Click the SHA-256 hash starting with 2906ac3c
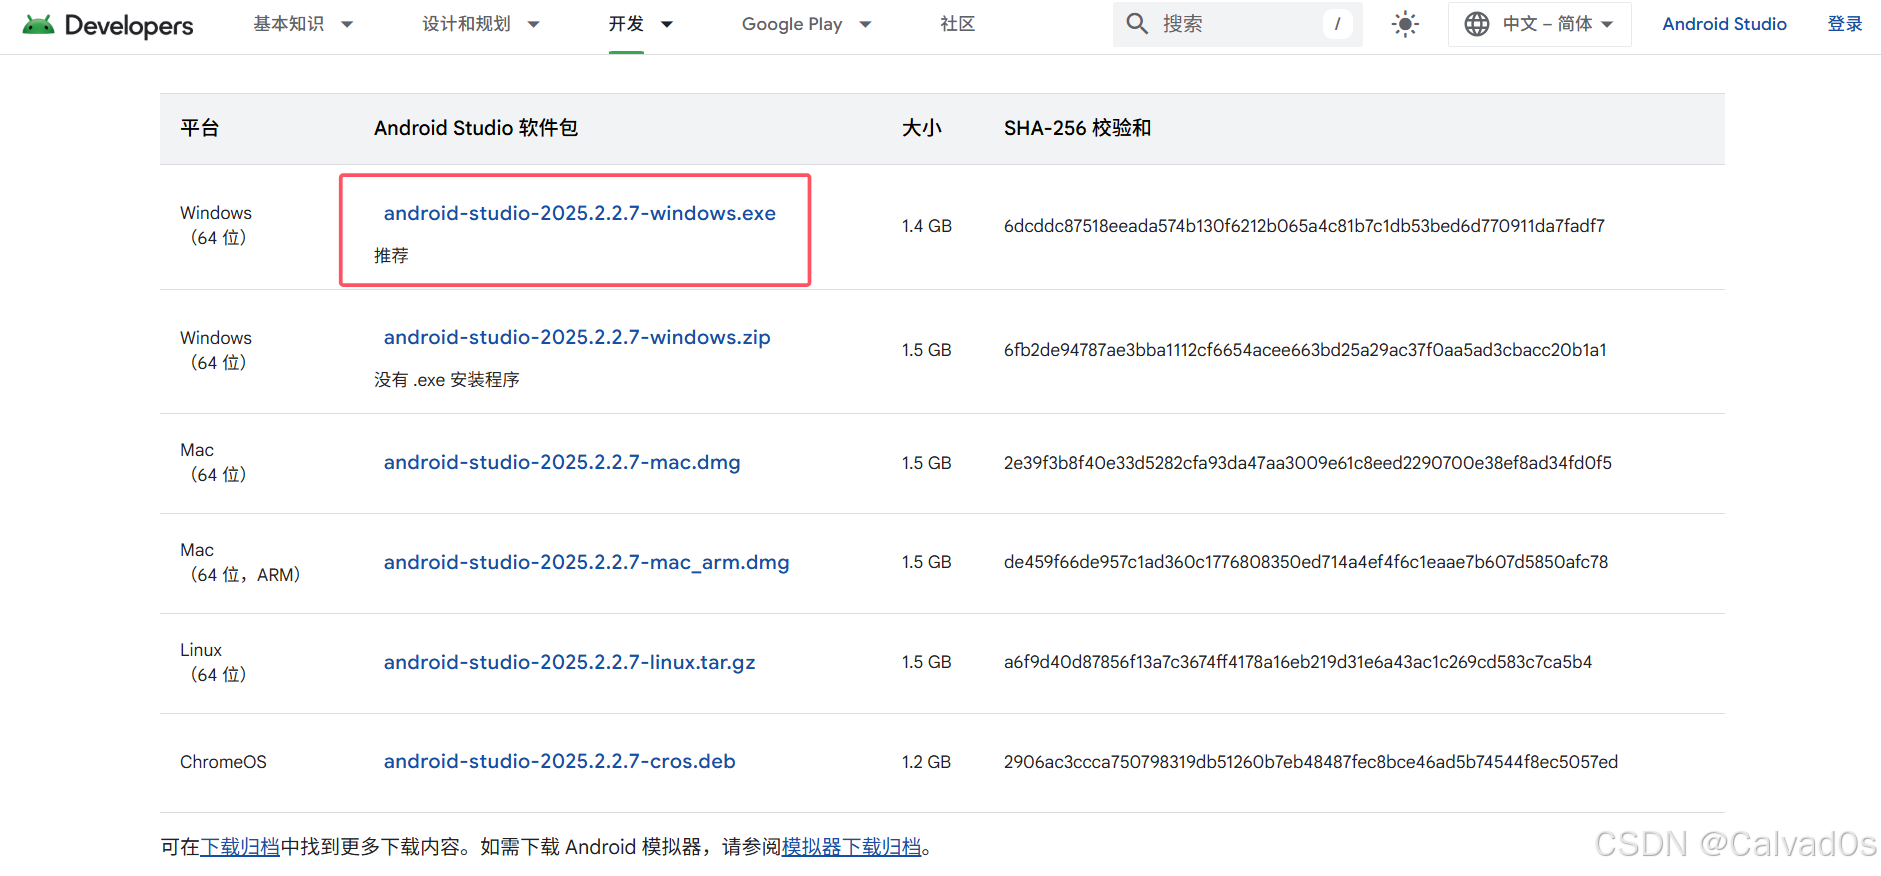Image resolution: width=1881 pixels, height=876 pixels. [1311, 762]
